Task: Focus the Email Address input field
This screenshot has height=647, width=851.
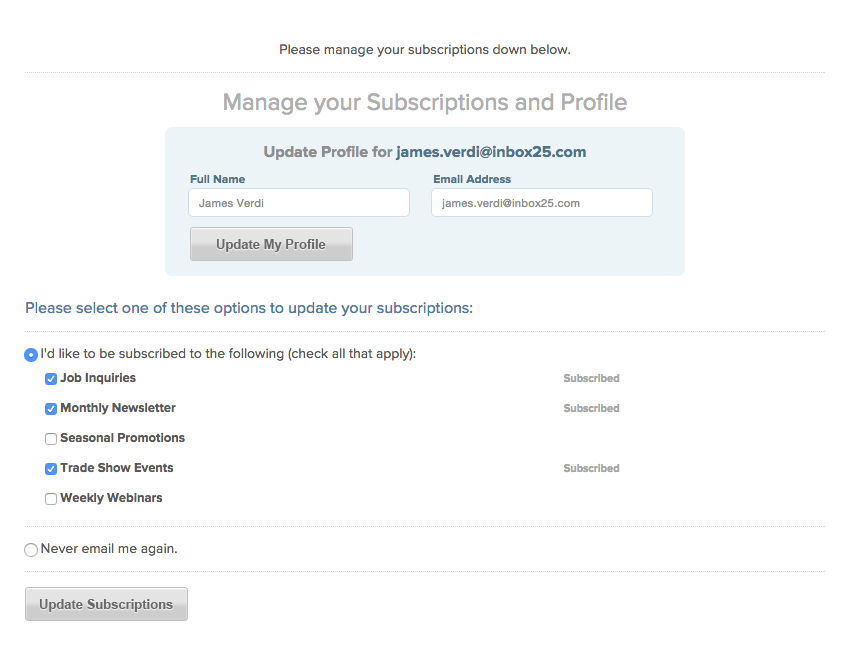Action: (x=542, y=203)
